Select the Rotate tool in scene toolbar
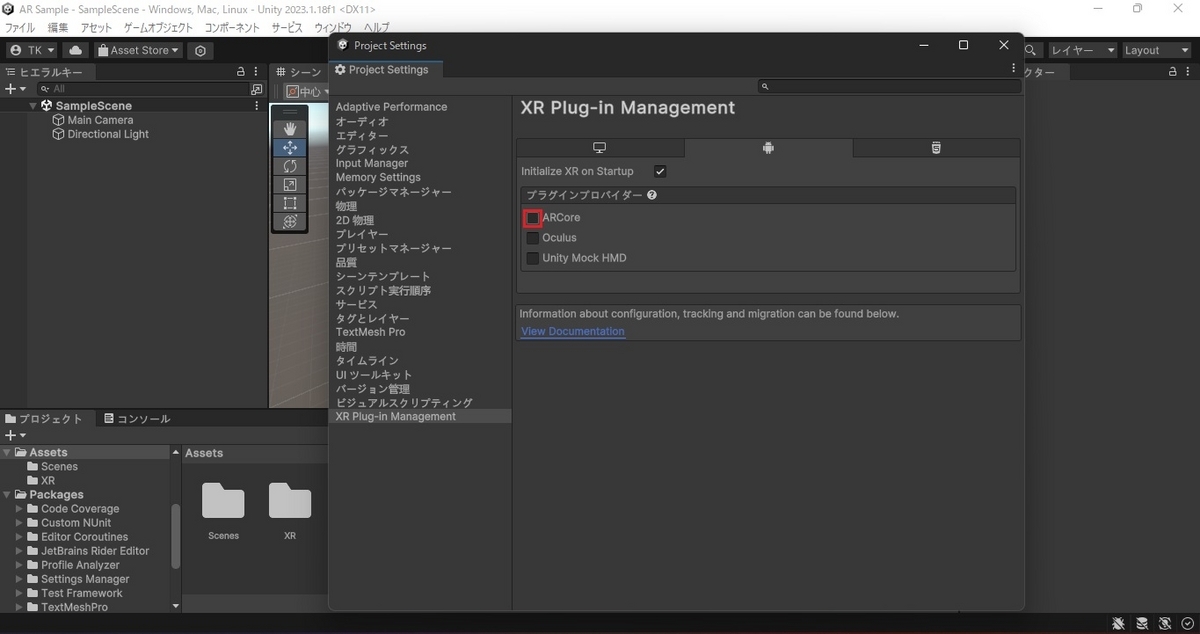The image size is (1200, 634). click(290, 166)
